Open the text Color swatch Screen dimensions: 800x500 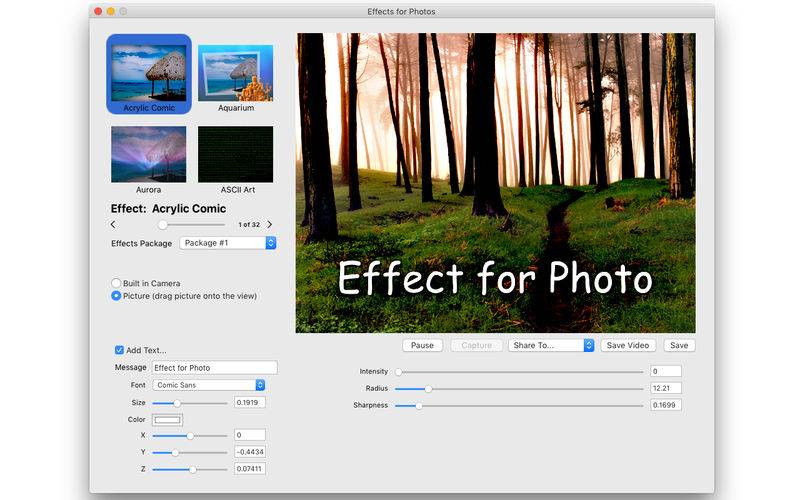167,420
